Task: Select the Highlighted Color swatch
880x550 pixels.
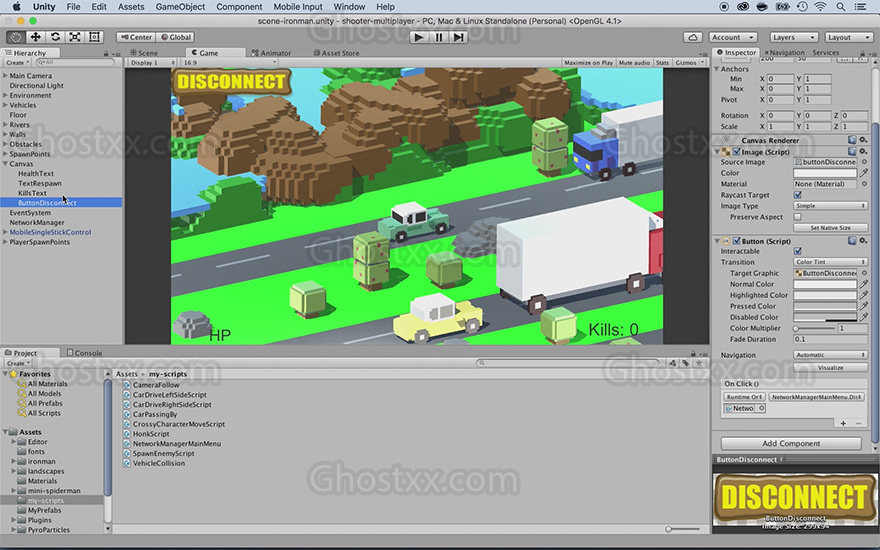Action: coord(825,295)
